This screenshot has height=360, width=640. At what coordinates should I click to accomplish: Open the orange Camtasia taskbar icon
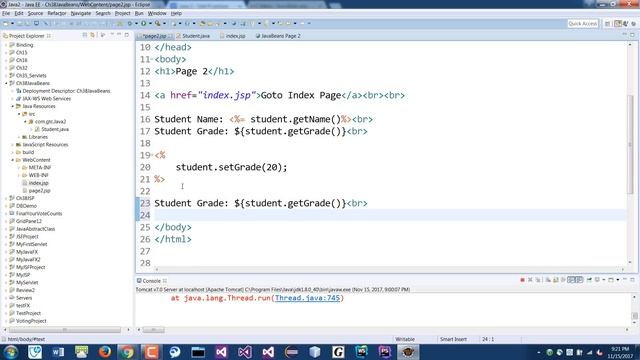click(151, 352)
